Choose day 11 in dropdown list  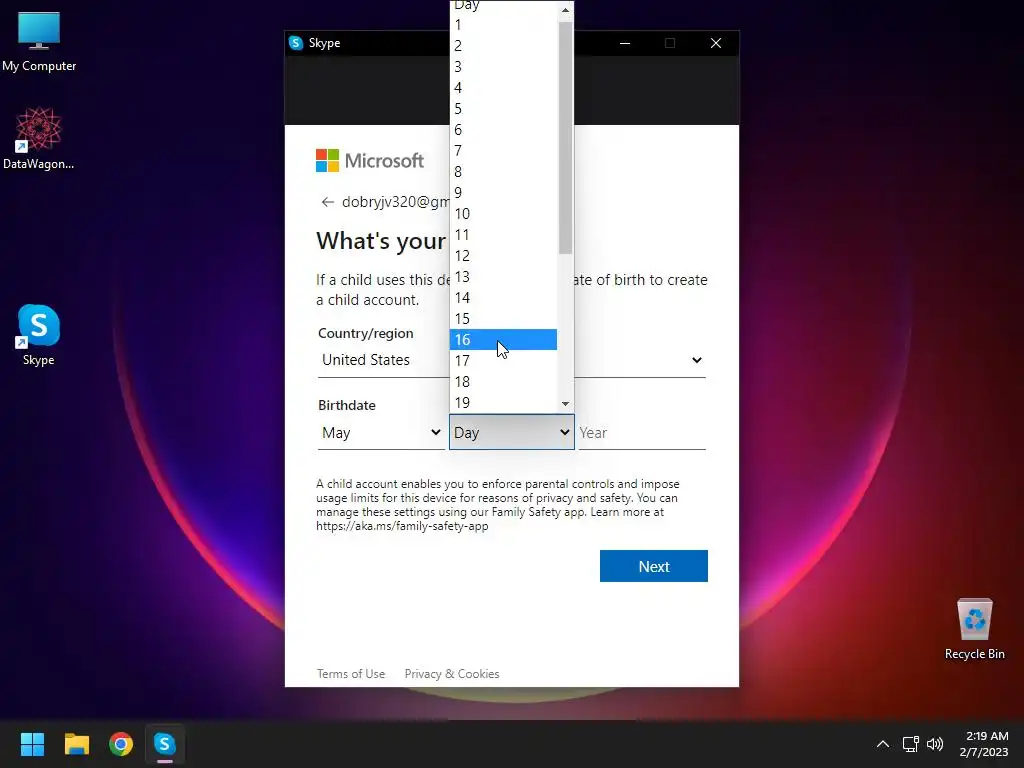tap(503, 234)
